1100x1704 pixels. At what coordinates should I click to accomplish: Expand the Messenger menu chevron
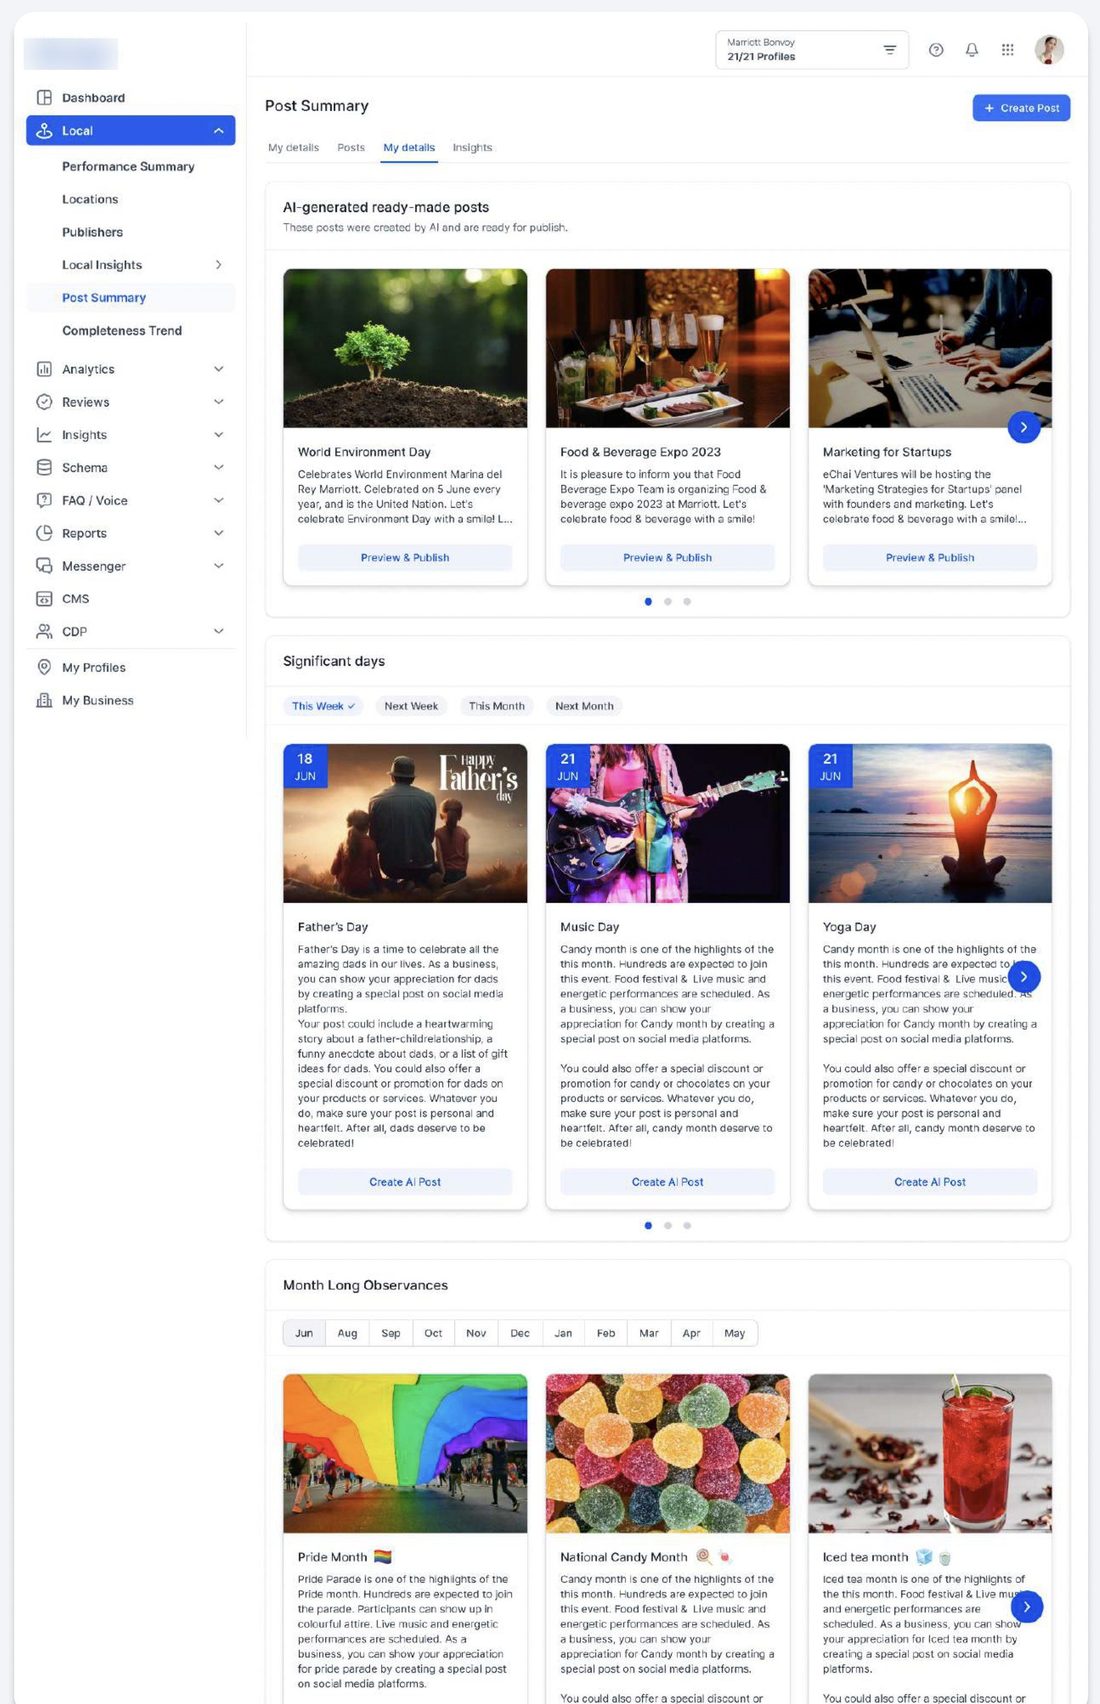218,566
